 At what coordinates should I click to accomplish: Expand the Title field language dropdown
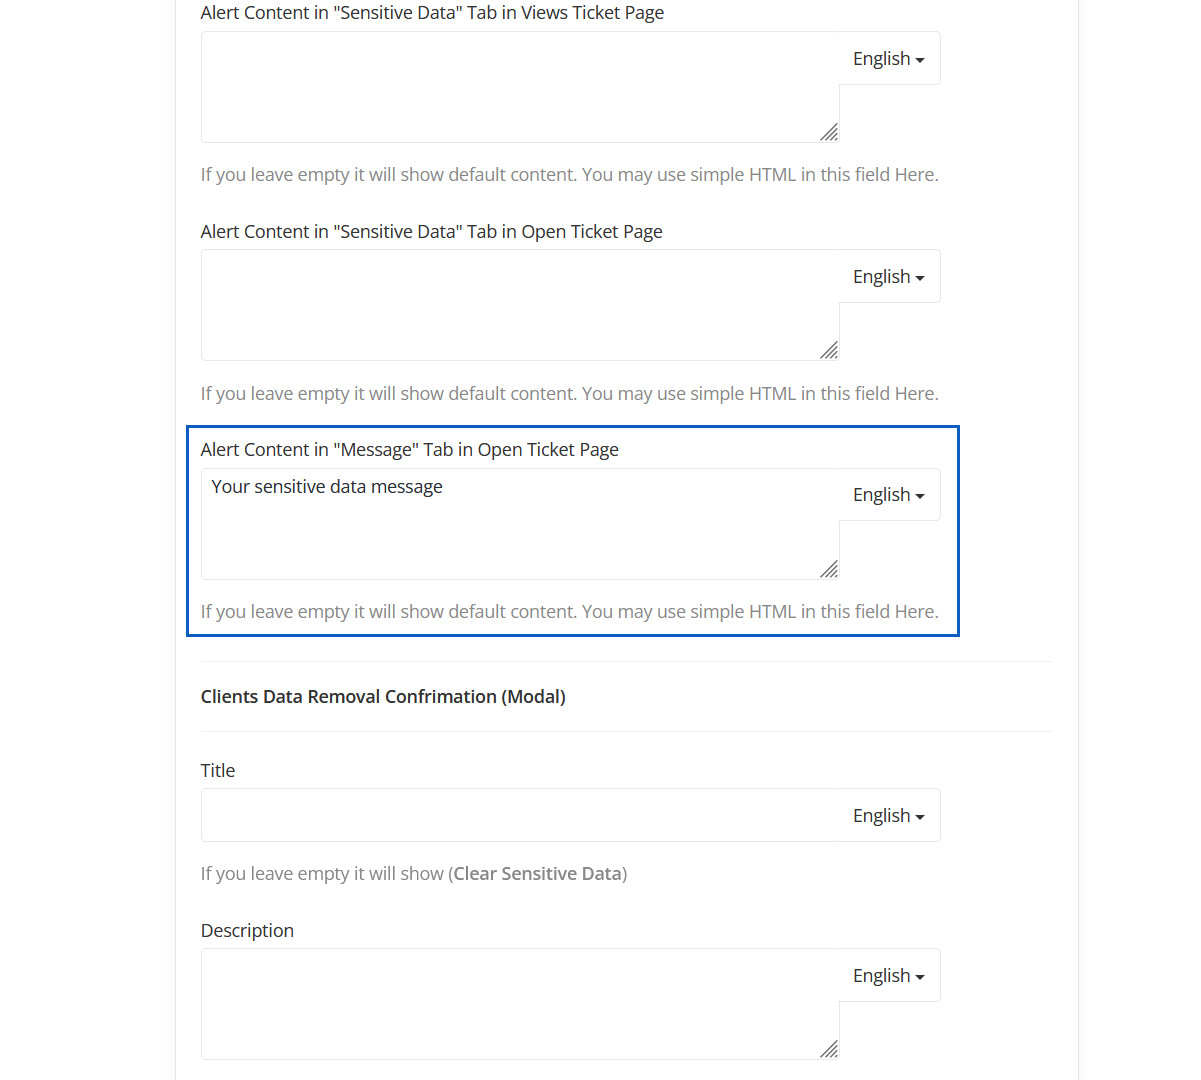(888, 816)
